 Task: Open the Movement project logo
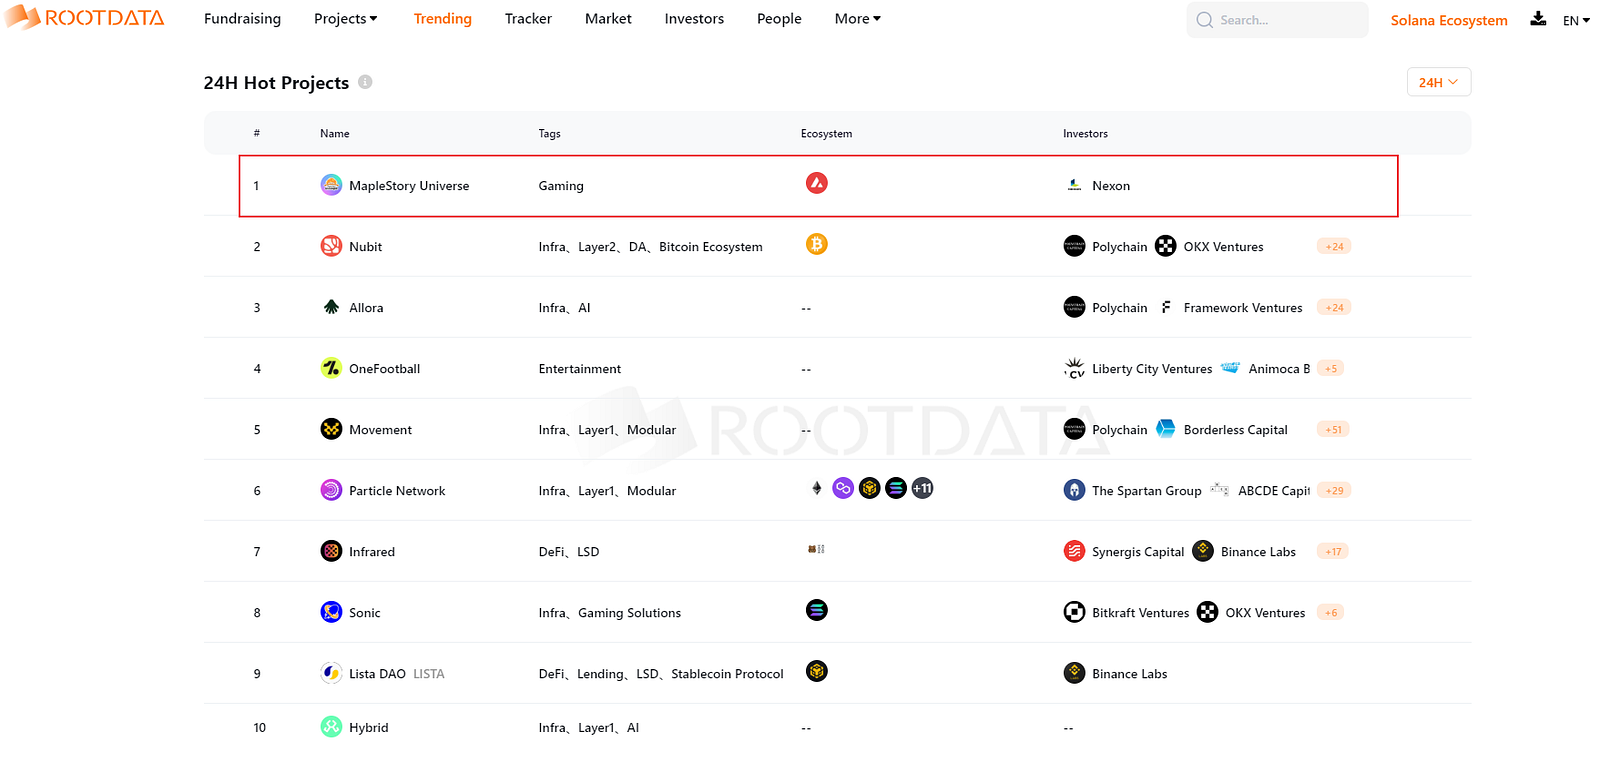click(331, 429)
